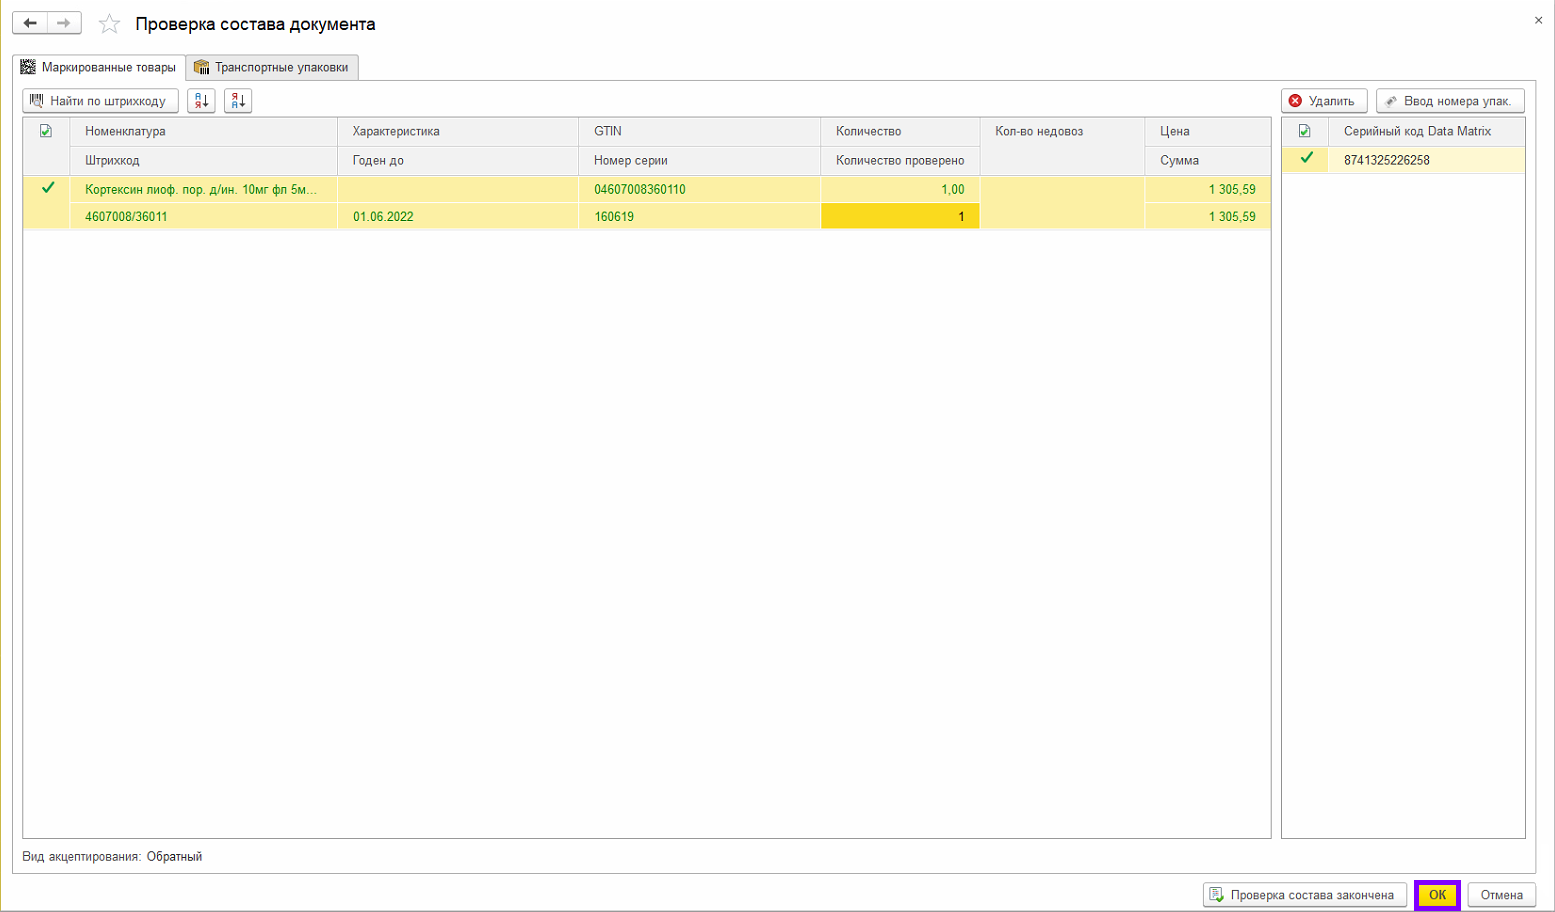Open the Транспортные упаковки tab
This screenshot has height=912, width=1555.
272,67
